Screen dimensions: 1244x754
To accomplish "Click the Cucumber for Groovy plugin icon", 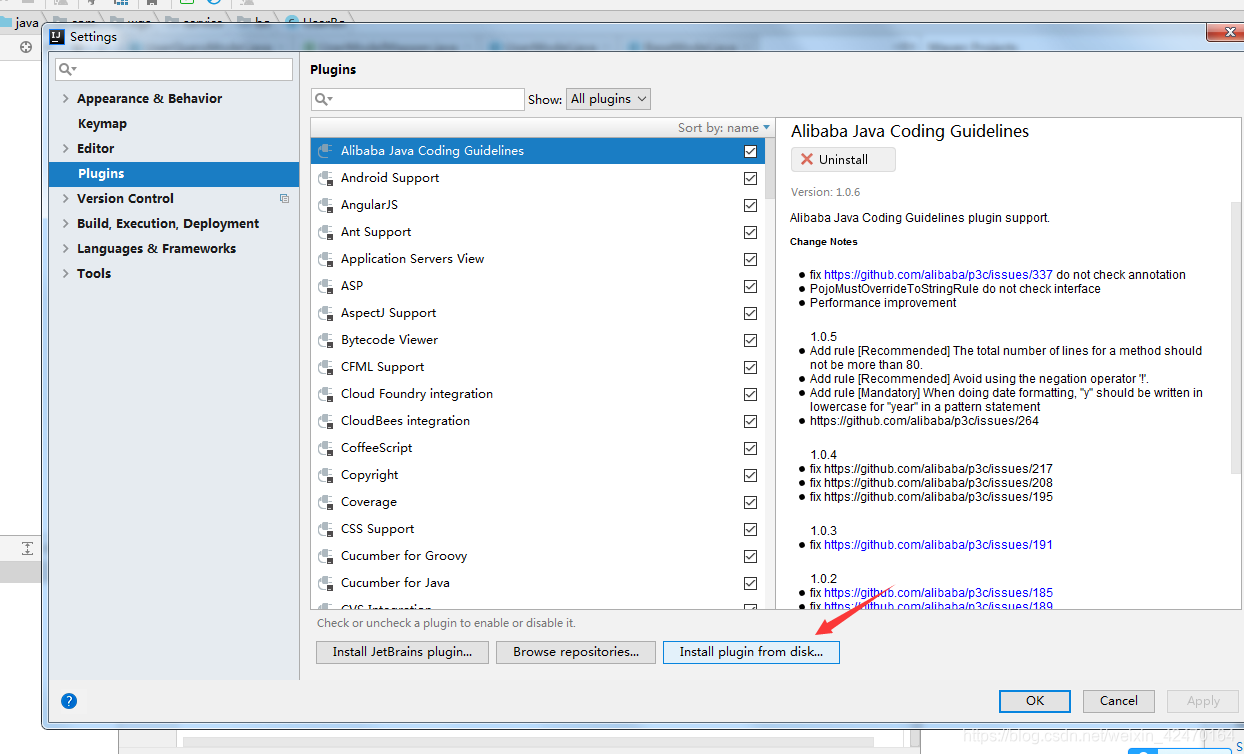I will [x=325, y=556].
